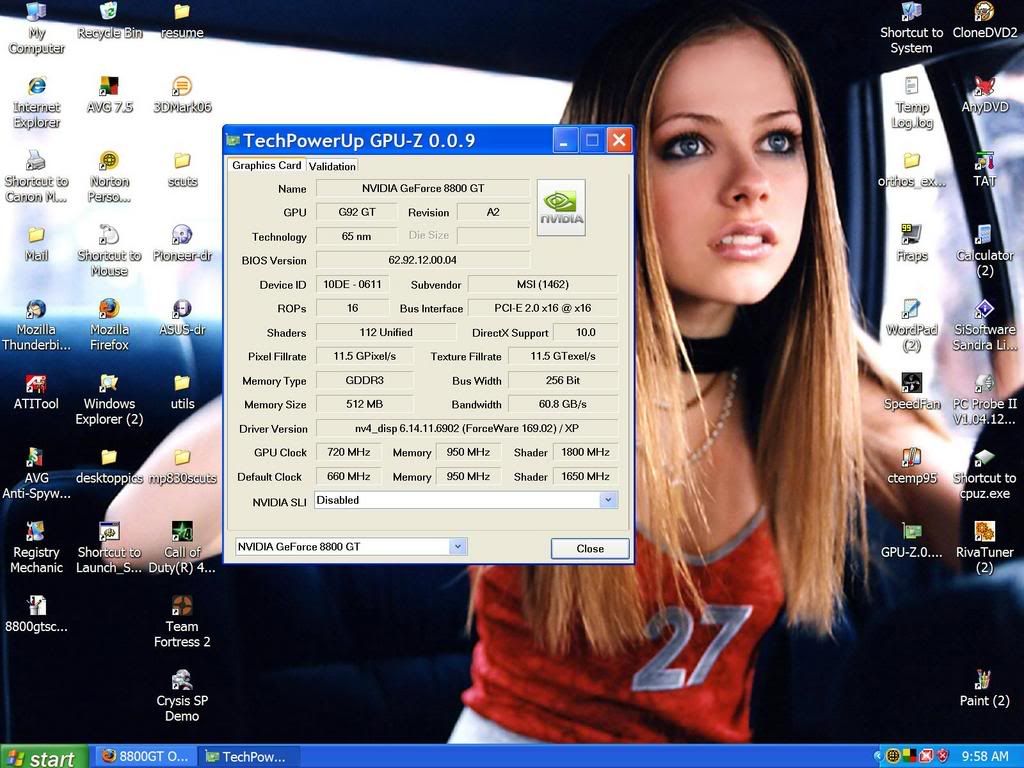Click the Driver Version field
1024x768 pixels.
click(x=467, y=428)
